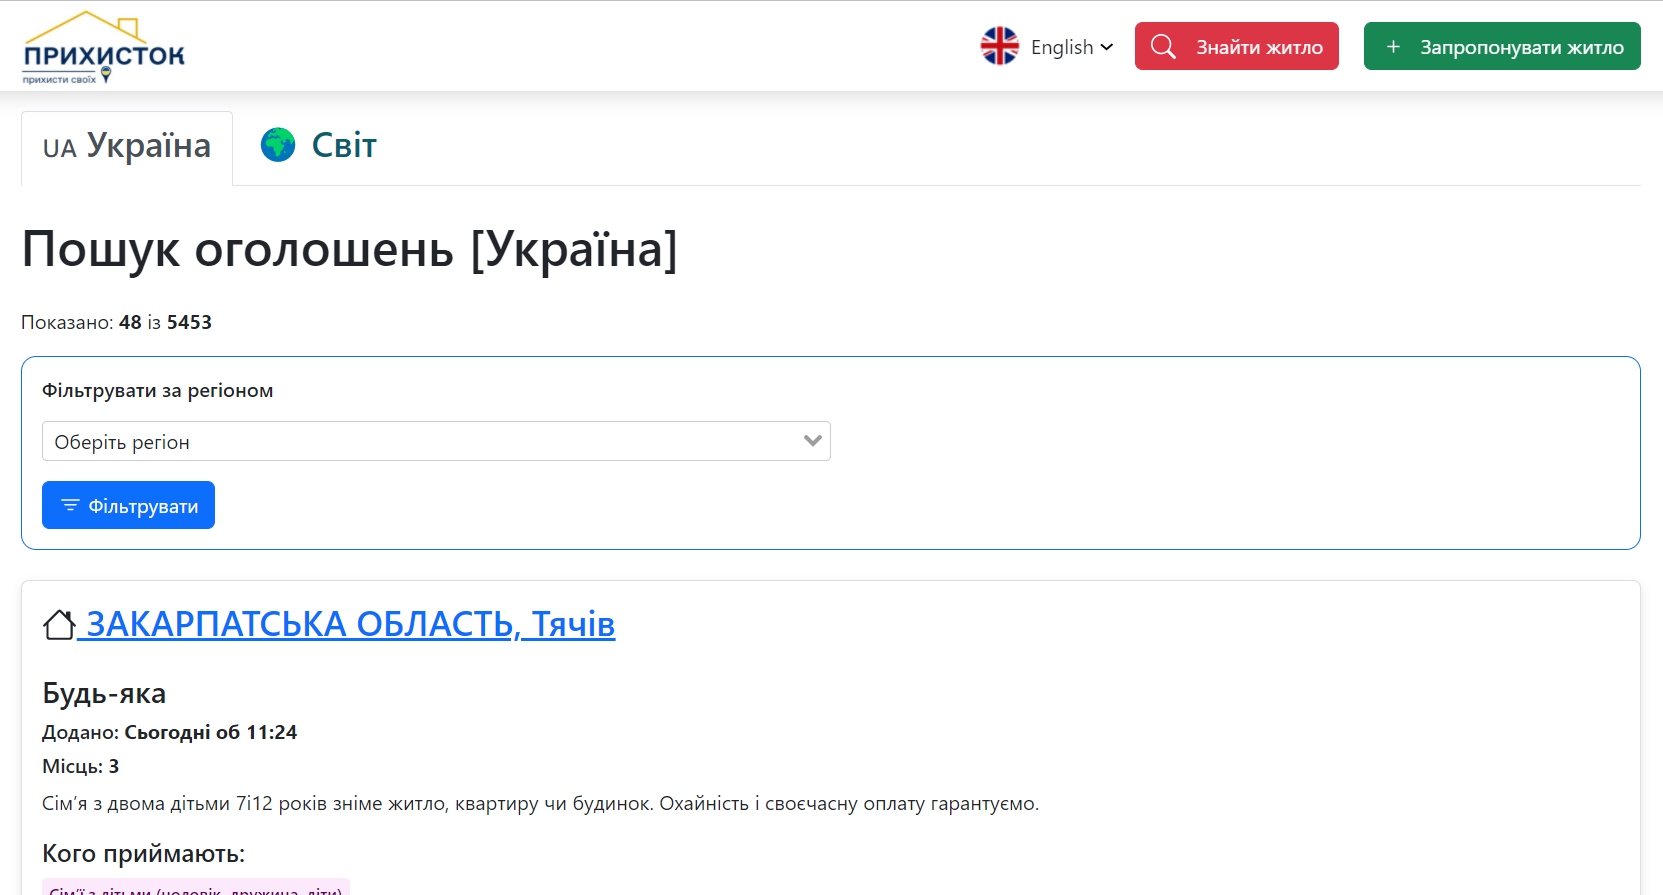Open the ЗАКАРПАТСЬКА ОБЛАСТЬ, Тячів listing link

pos(350,624)
